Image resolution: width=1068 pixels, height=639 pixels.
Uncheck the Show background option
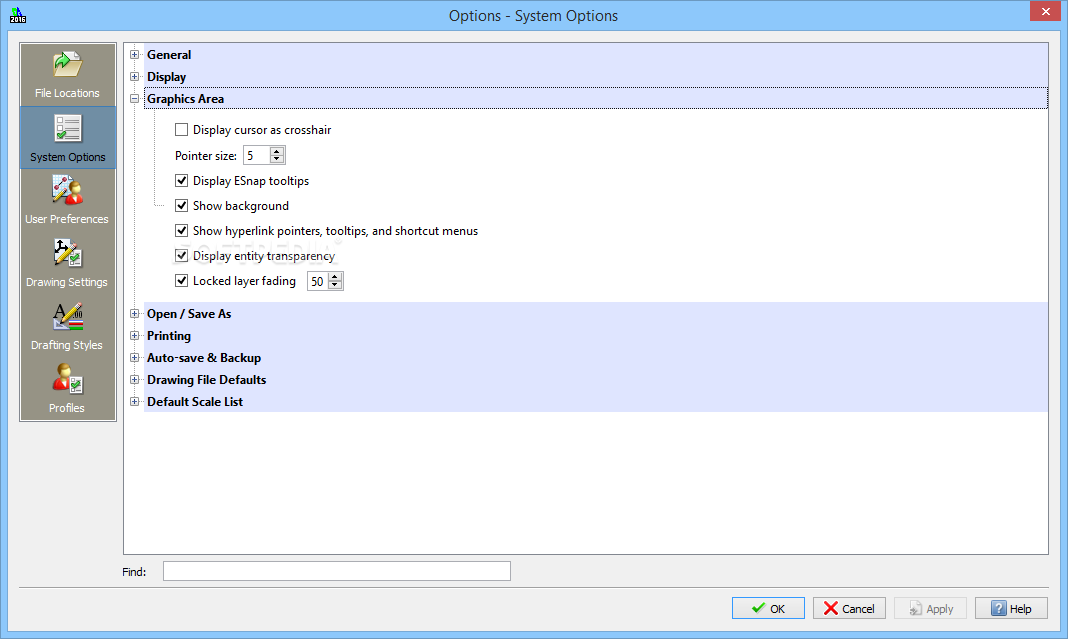[x=181, y=206]
